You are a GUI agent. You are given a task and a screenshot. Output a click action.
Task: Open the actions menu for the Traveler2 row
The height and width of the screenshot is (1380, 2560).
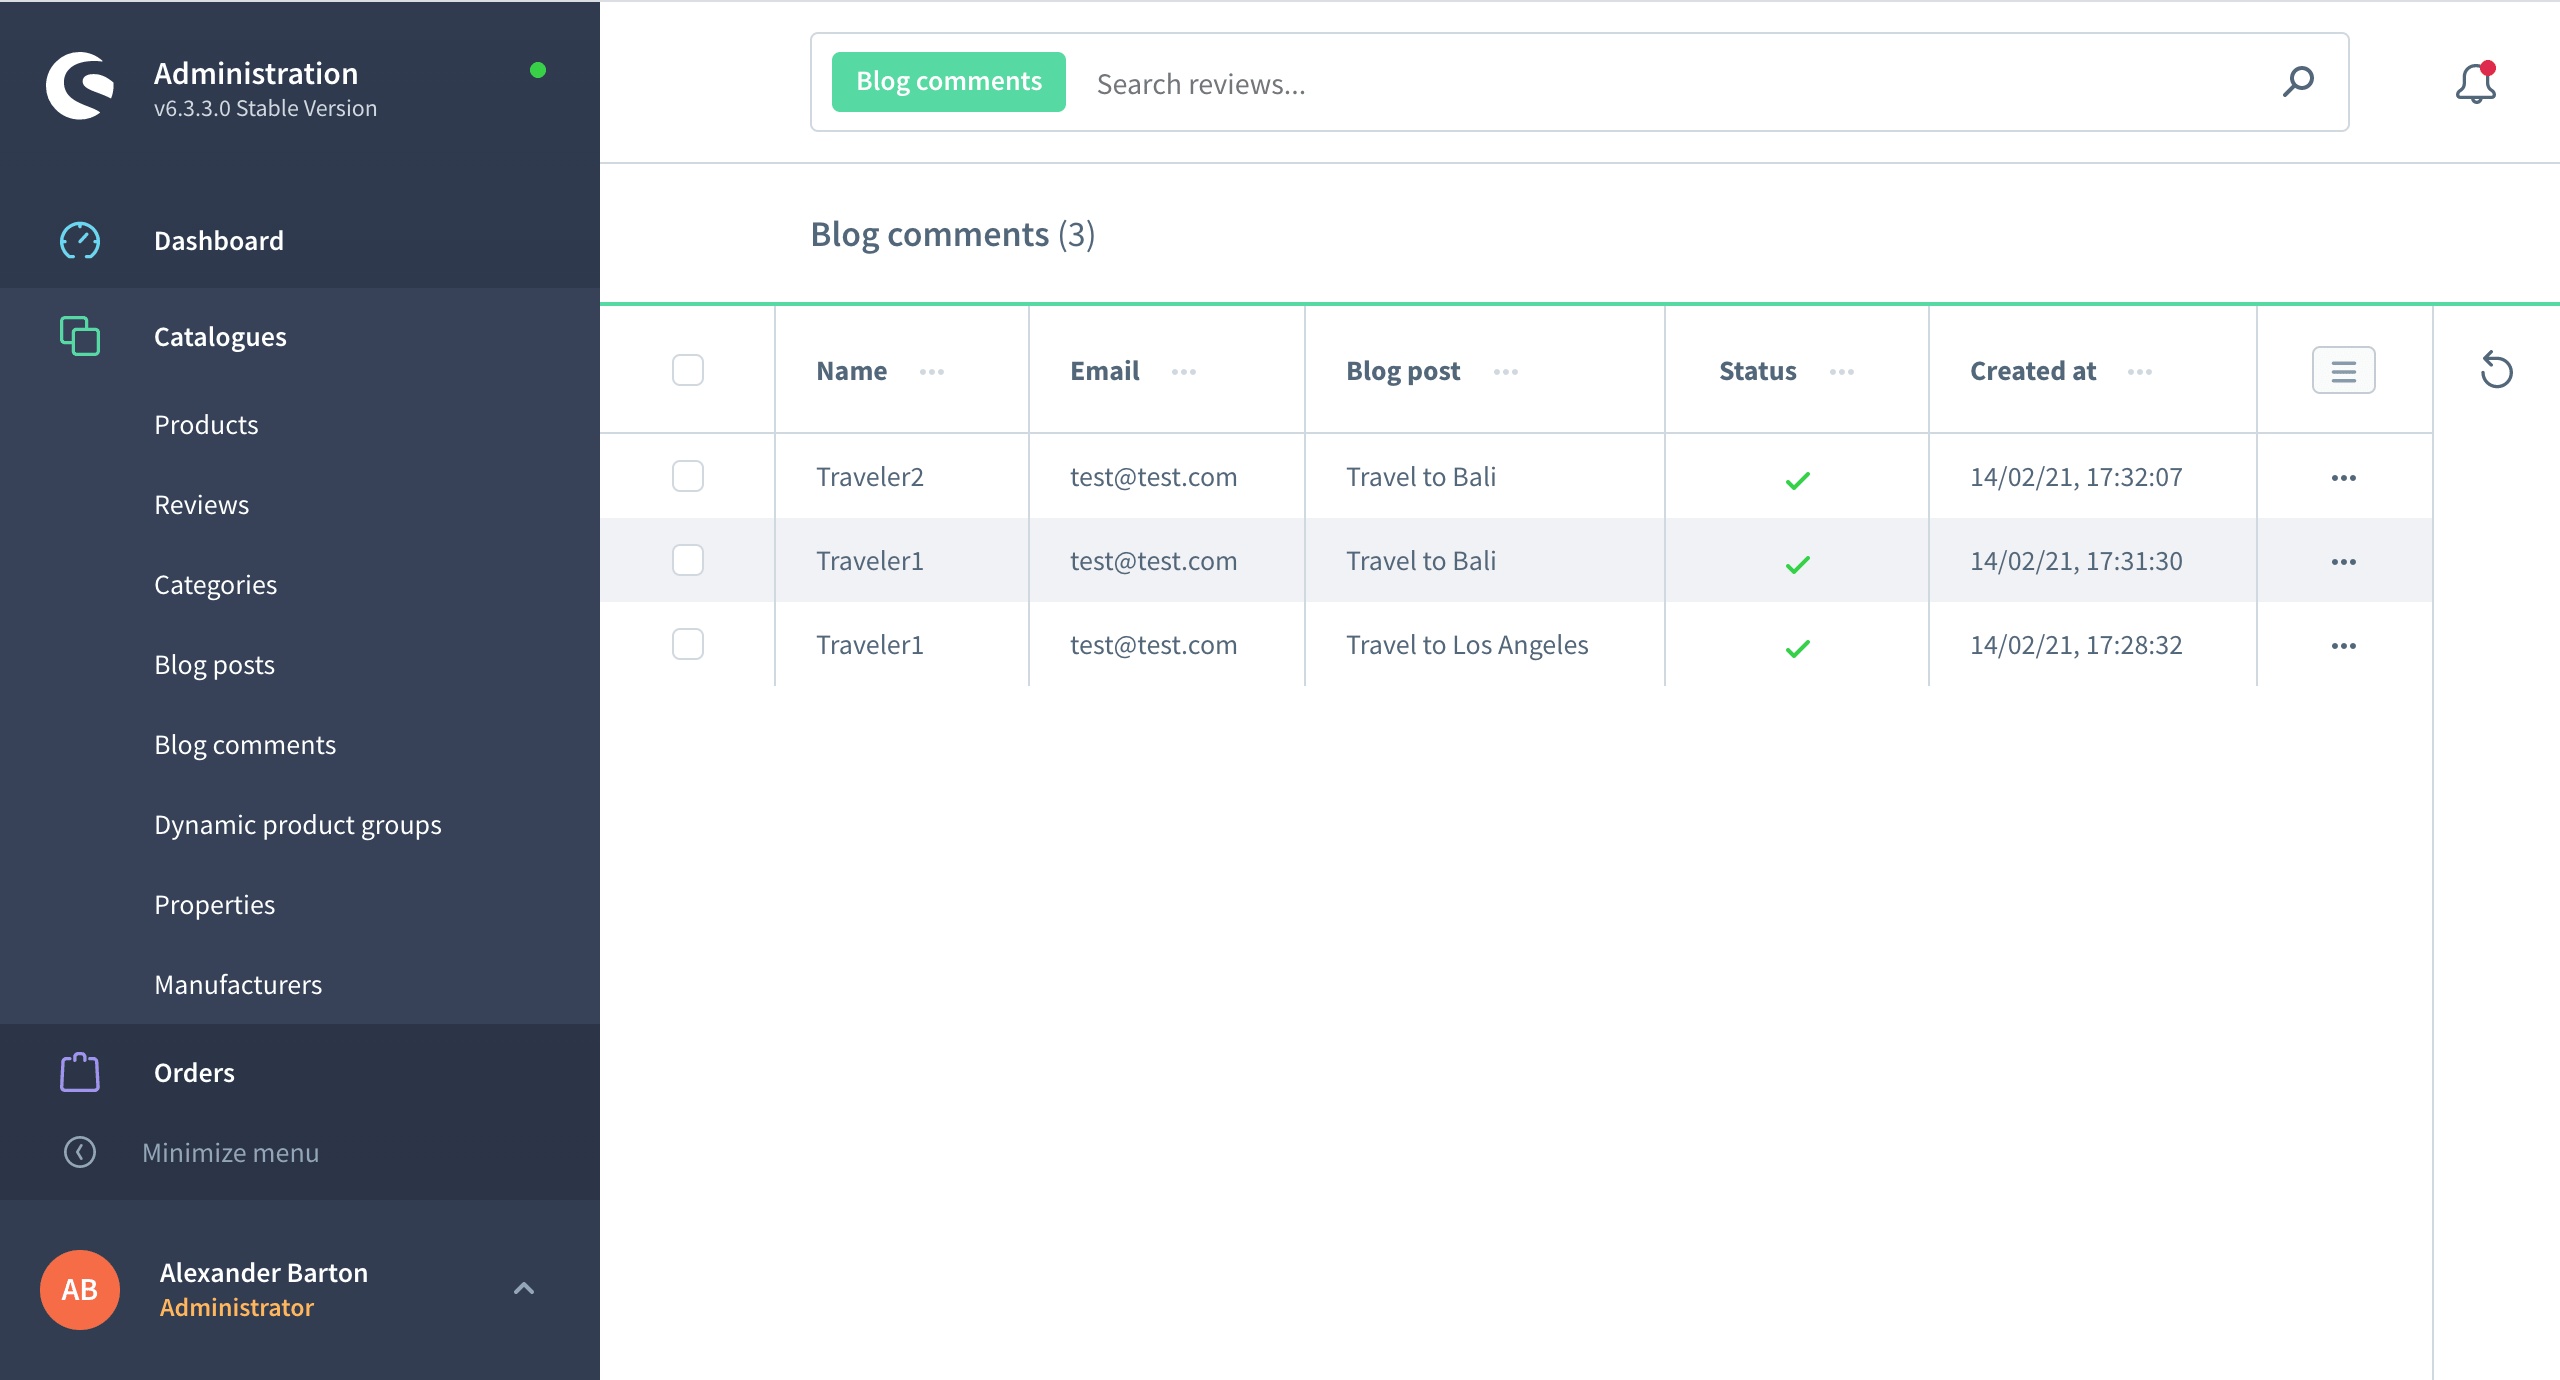click(x=2343, y=478)
